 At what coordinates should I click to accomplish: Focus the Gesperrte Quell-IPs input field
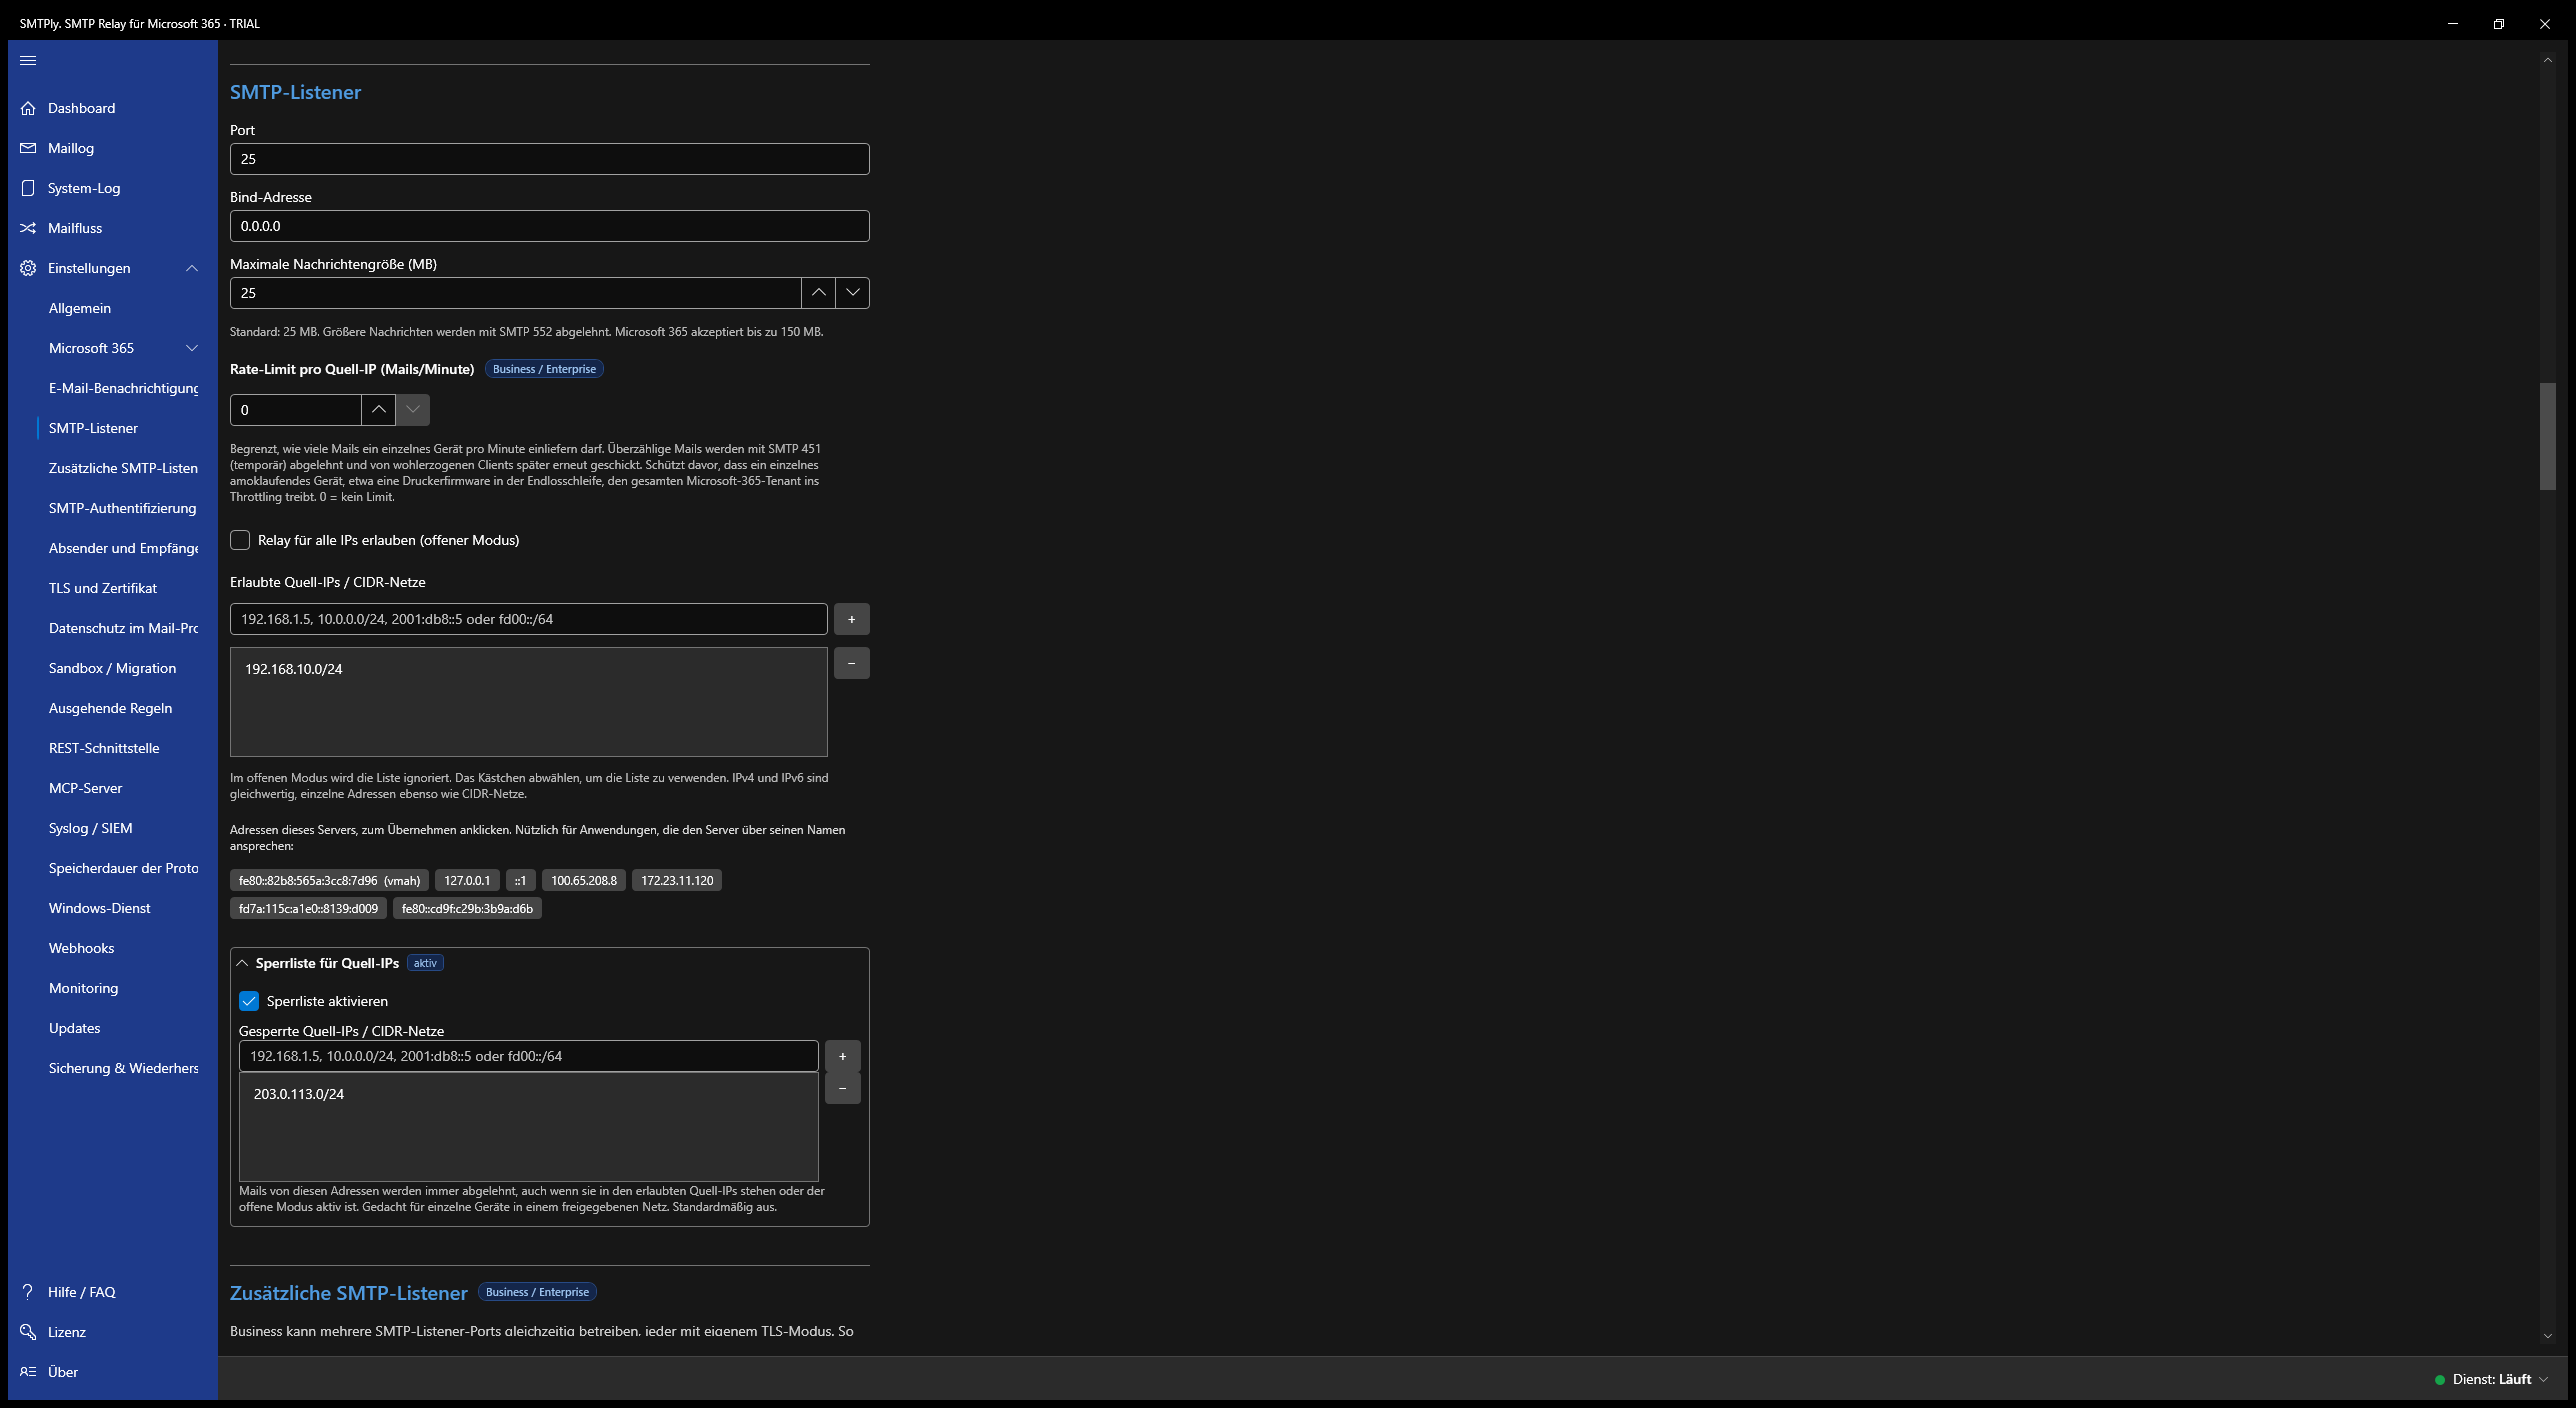click(x=528, y=1056)
